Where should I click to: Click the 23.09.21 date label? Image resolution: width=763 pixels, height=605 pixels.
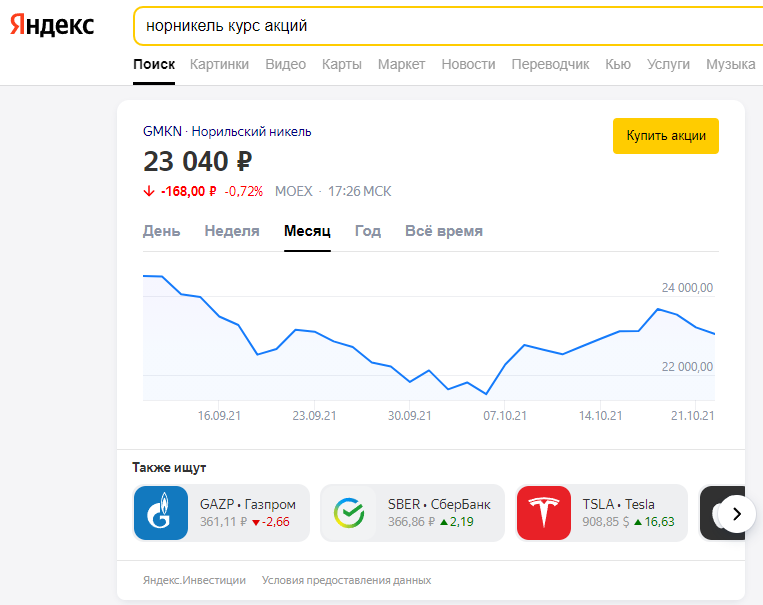[x=314, y=416]
